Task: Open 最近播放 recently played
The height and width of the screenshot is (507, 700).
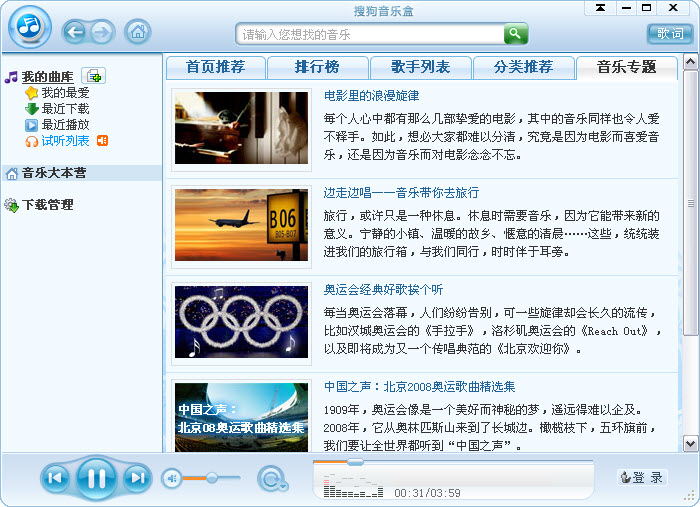Action: pos(65,125)
